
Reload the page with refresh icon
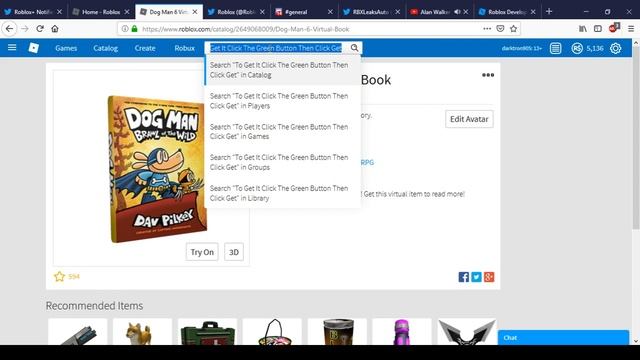tap(40, 29)
